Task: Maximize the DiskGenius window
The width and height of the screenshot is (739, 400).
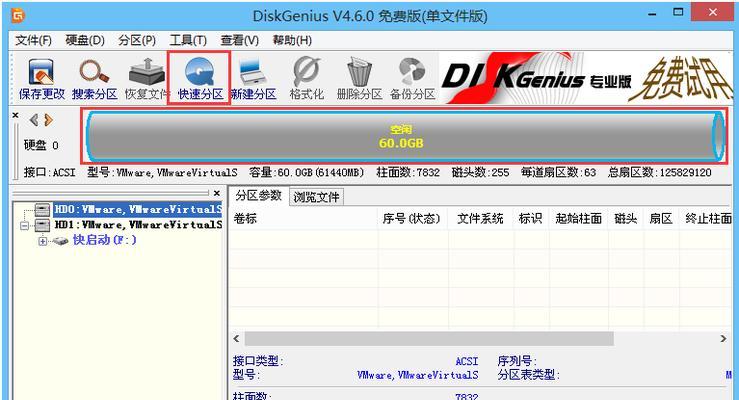Action: pyautogui.click(x=678, y=13)
